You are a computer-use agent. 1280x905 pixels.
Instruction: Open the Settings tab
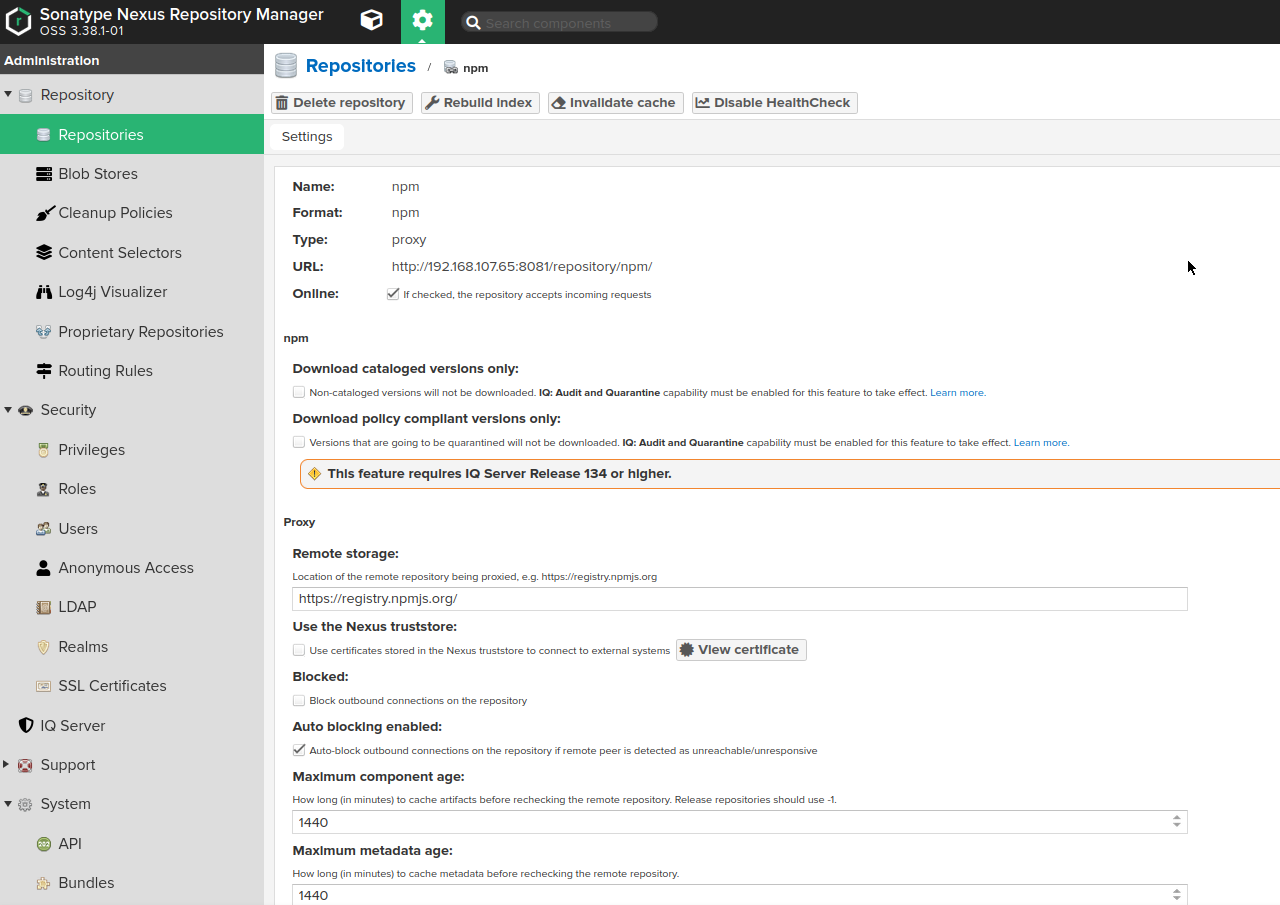click(307, 137)
